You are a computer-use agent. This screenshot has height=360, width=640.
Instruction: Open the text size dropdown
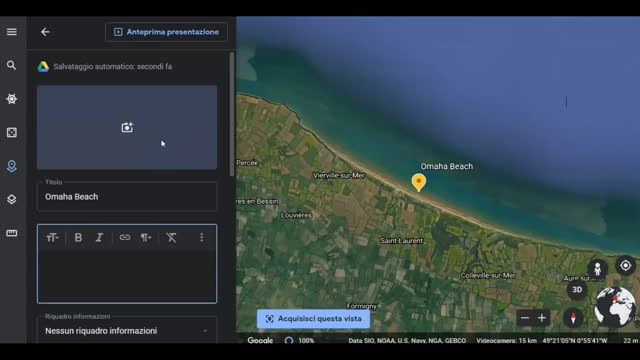[x=52, y=238]
